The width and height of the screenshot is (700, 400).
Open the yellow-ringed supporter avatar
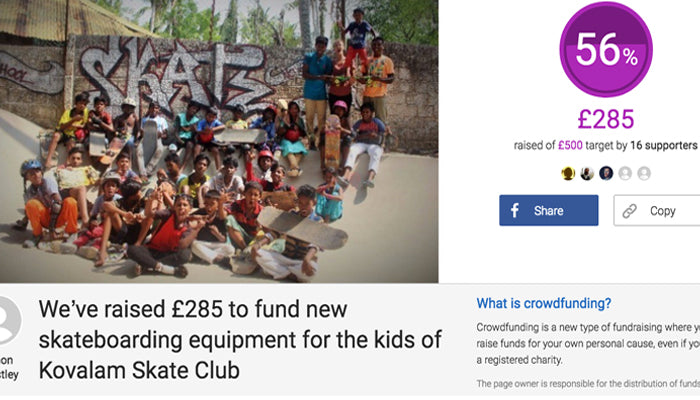568,173
